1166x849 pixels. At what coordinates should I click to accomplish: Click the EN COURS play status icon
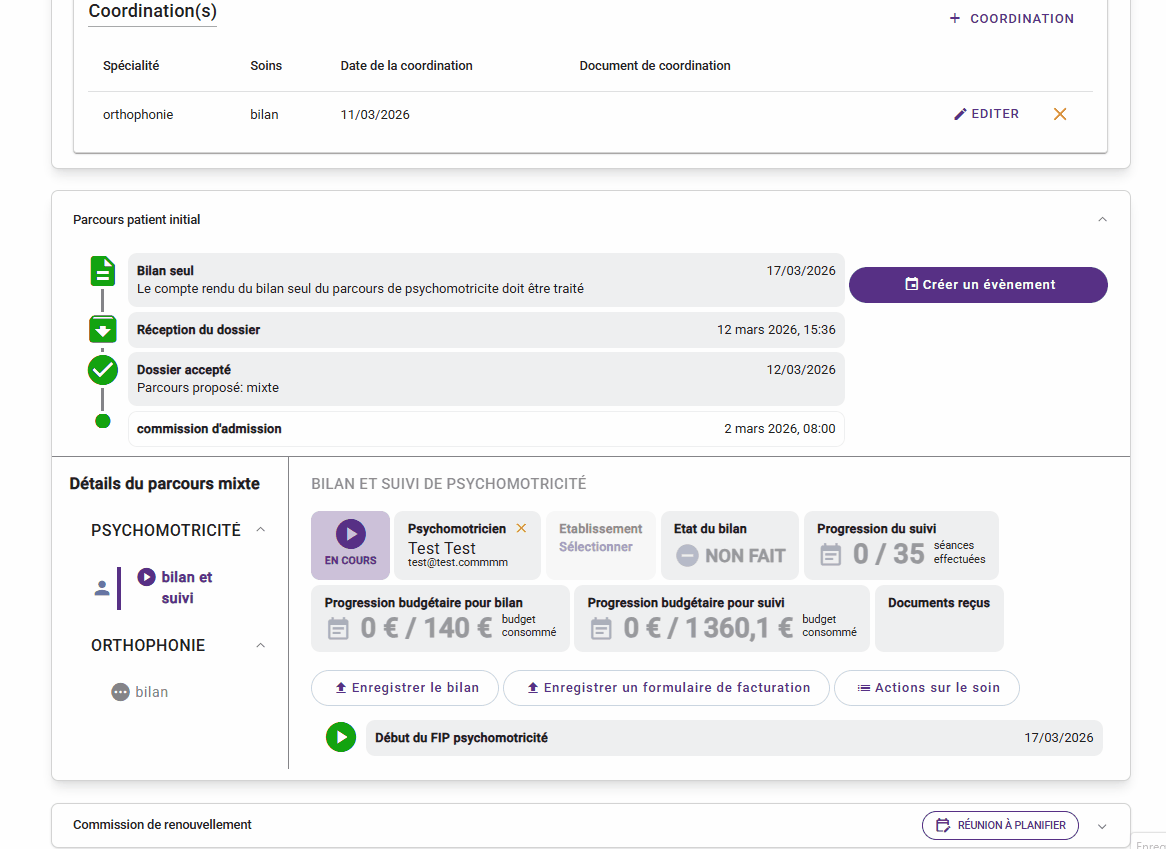point(350,534)
